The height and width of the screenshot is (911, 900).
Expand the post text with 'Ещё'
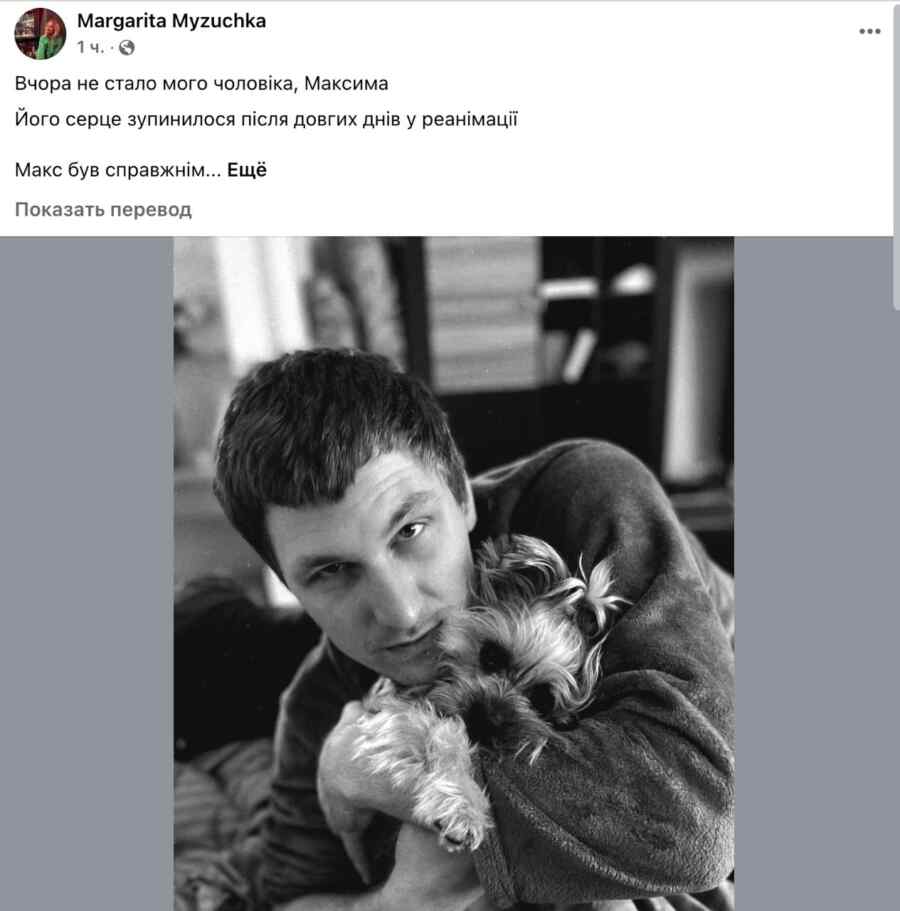coord(246,170)
